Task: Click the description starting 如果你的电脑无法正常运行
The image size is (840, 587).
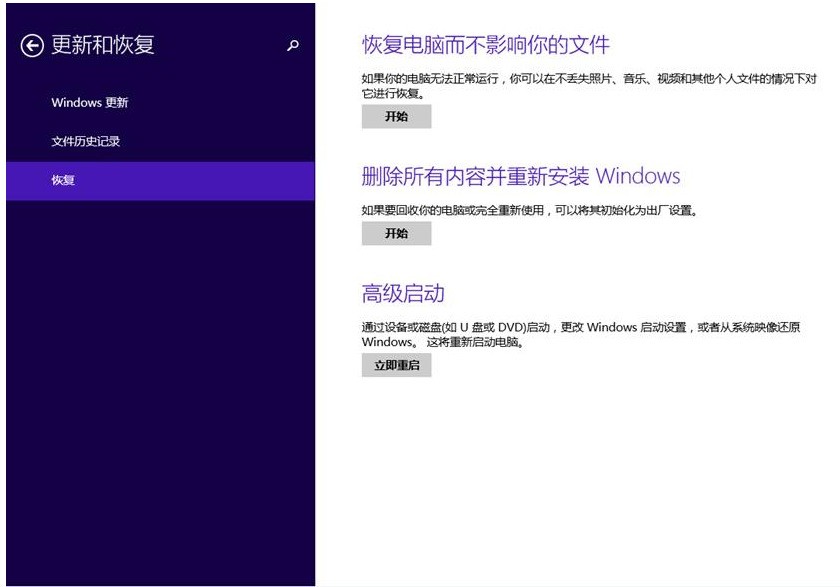Action: (x=589, y=86)
